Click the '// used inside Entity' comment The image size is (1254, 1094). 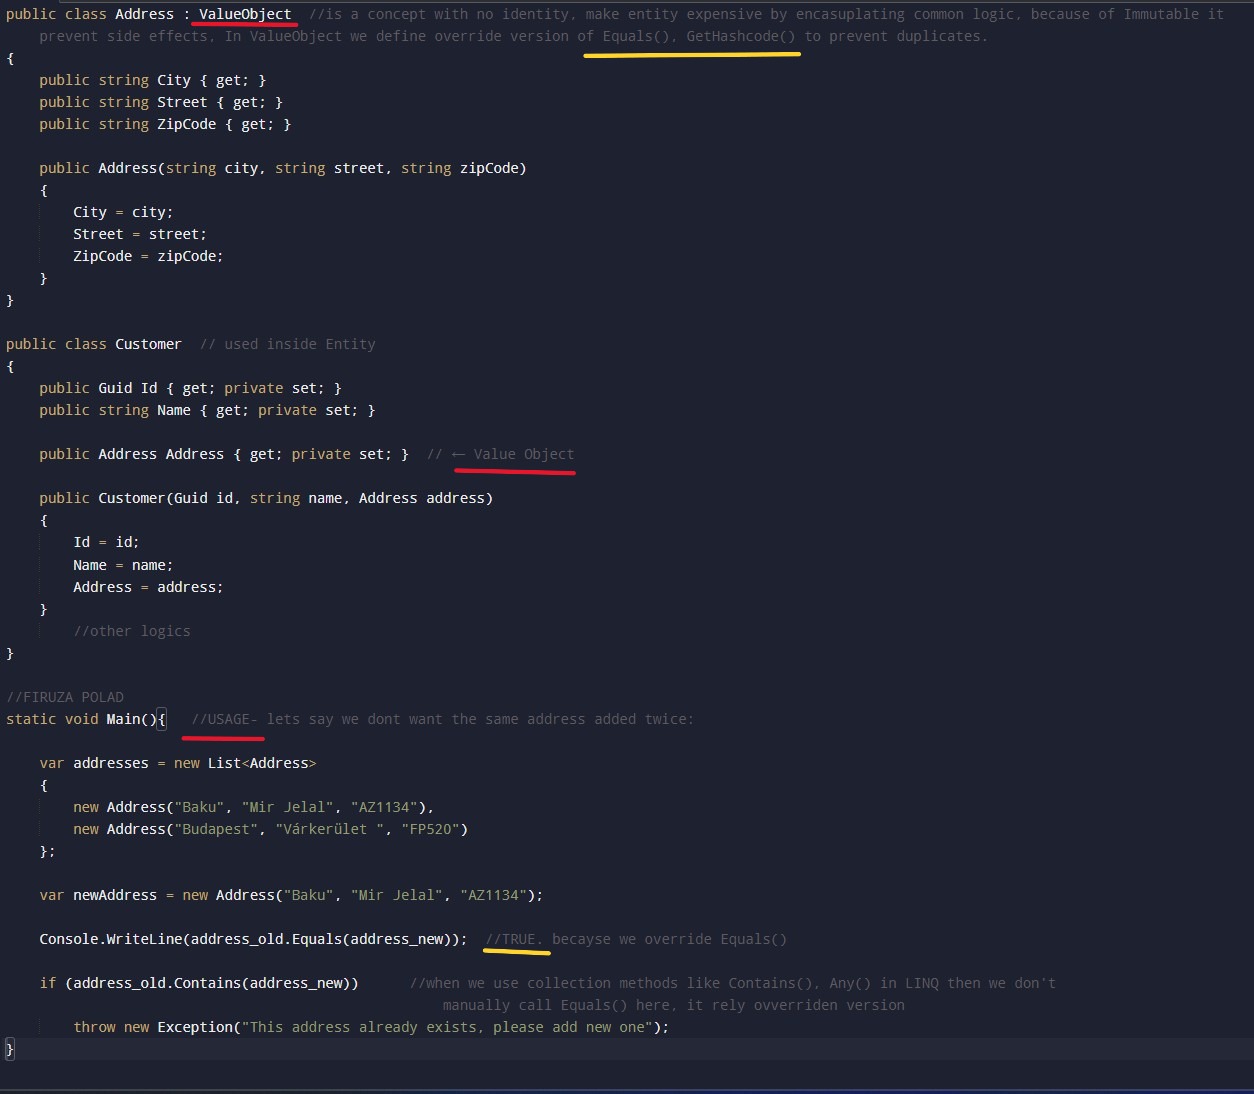288,344
